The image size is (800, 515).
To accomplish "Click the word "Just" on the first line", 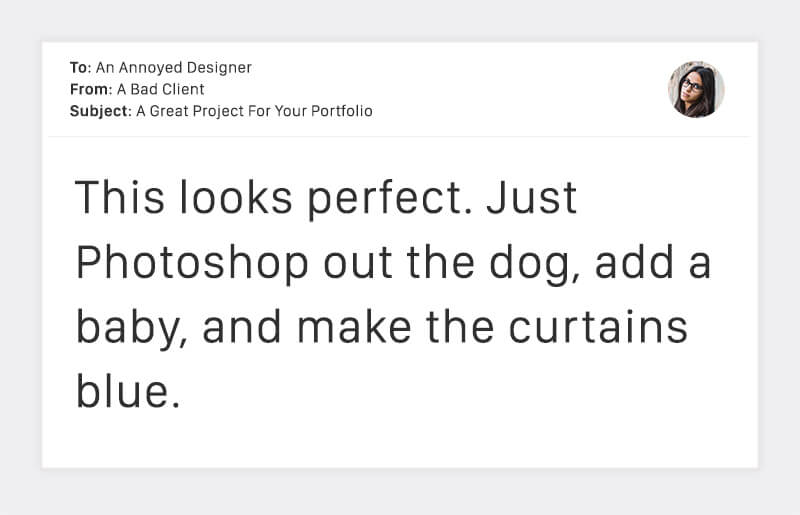I will click(532, 199).
